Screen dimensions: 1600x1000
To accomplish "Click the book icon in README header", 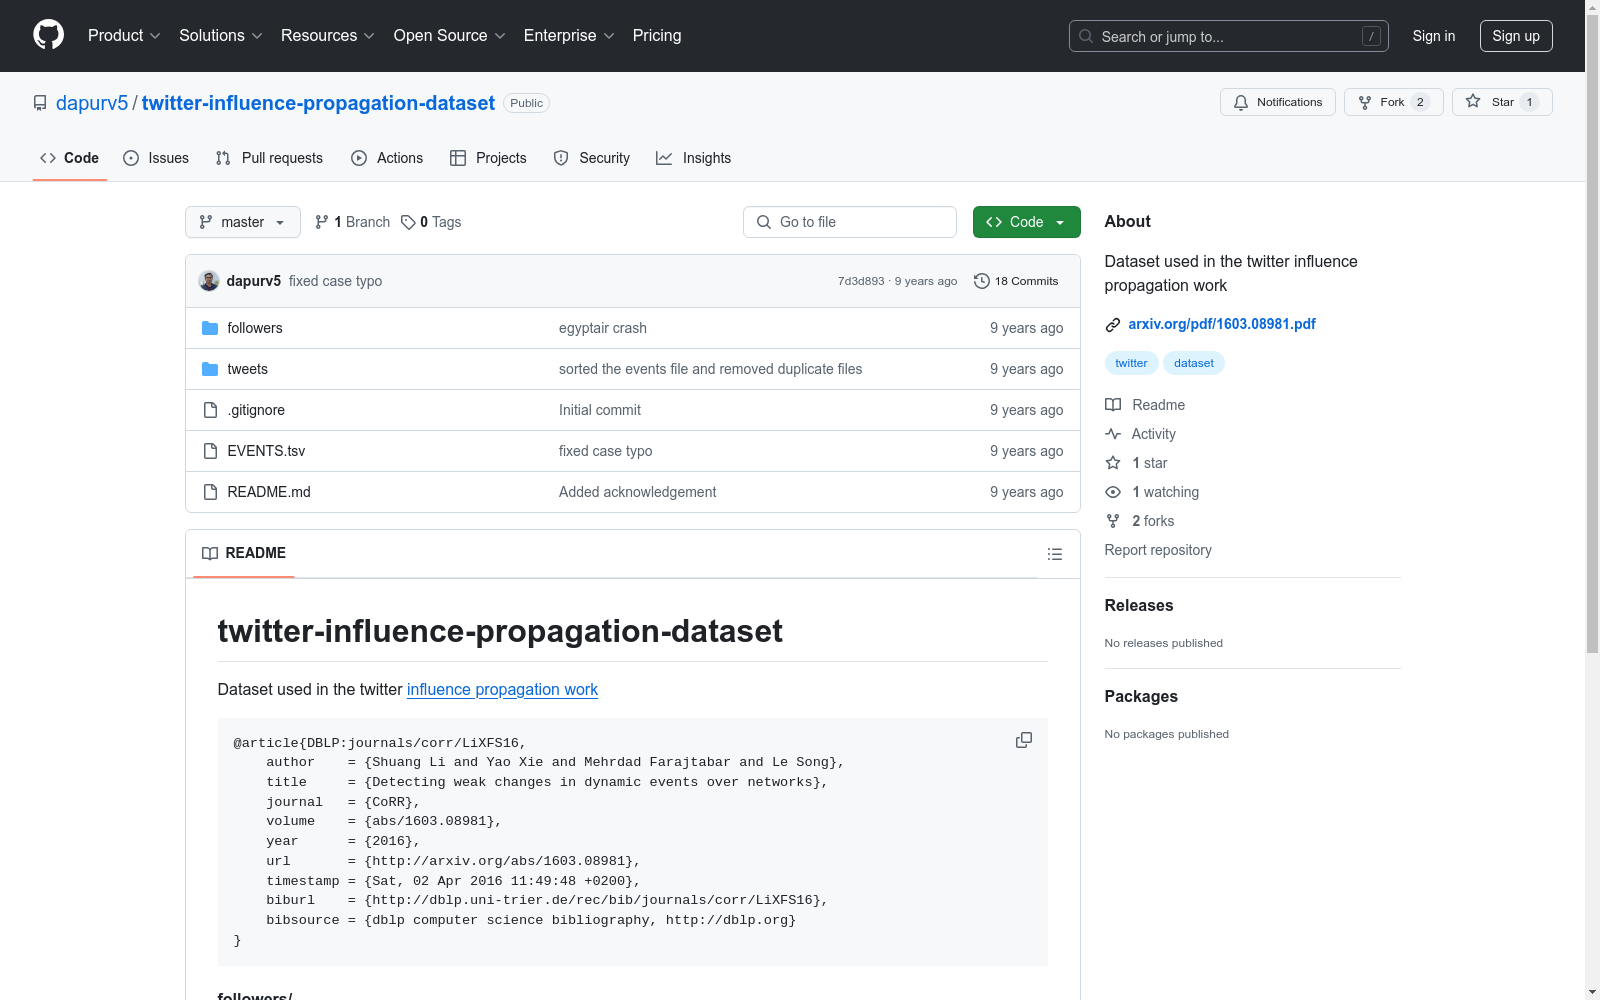I will [x=210, y=554].
